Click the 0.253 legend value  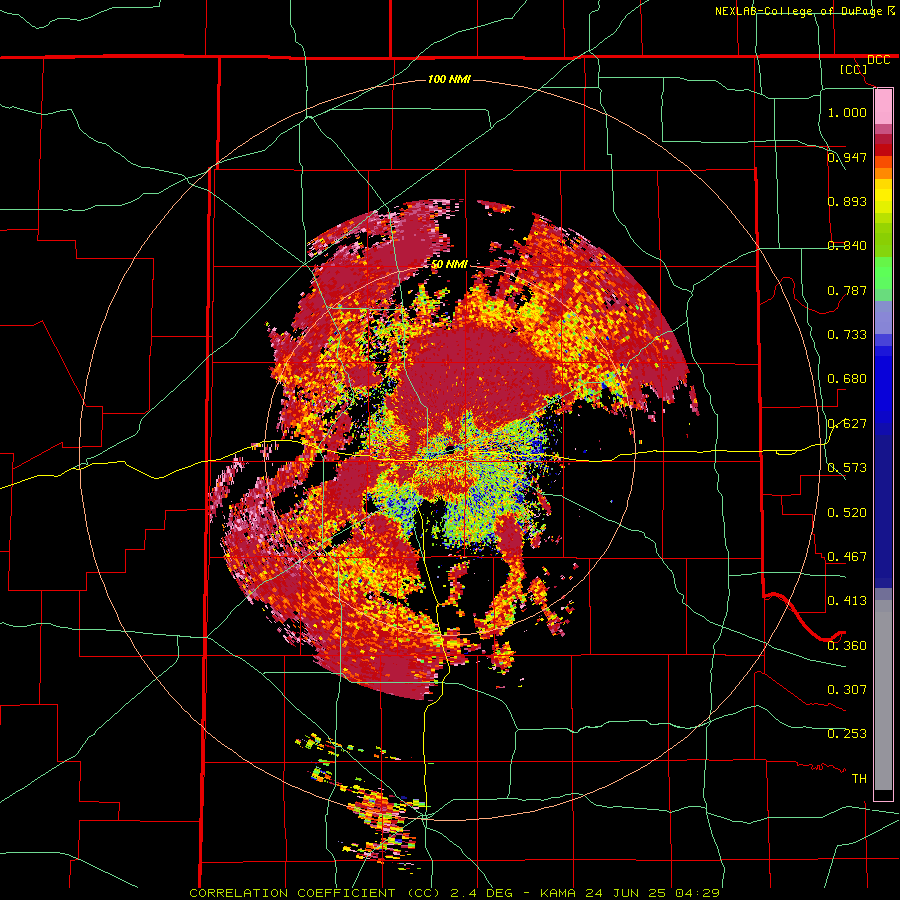pyautogui.click(x=847, y=734)
